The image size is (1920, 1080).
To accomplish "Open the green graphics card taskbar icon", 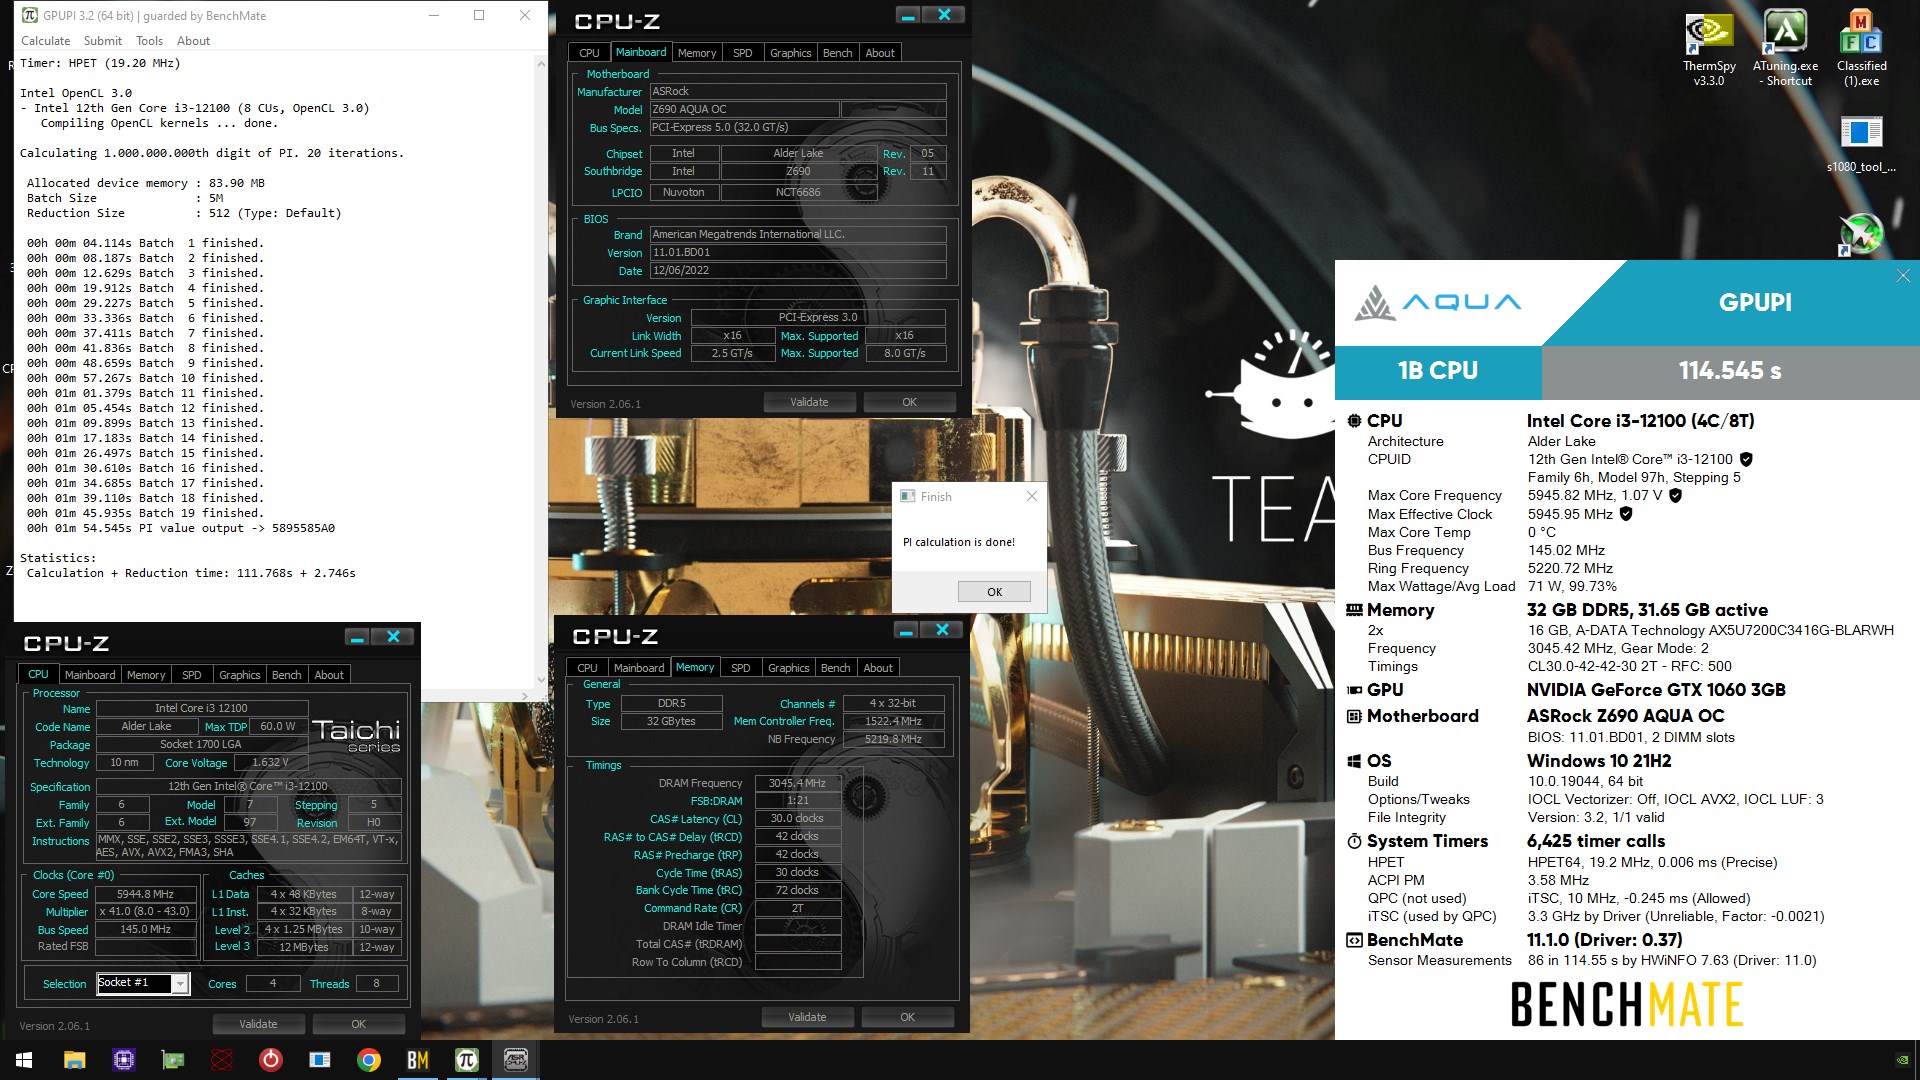I will coord(173,1060).
